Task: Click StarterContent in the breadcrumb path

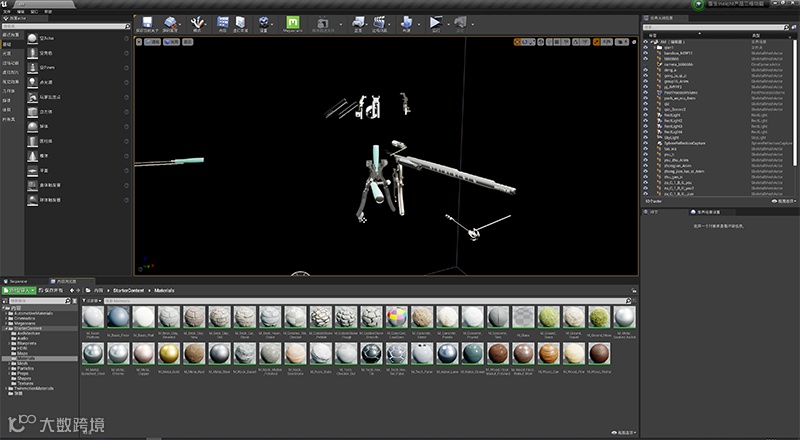Action: [129, 290]
